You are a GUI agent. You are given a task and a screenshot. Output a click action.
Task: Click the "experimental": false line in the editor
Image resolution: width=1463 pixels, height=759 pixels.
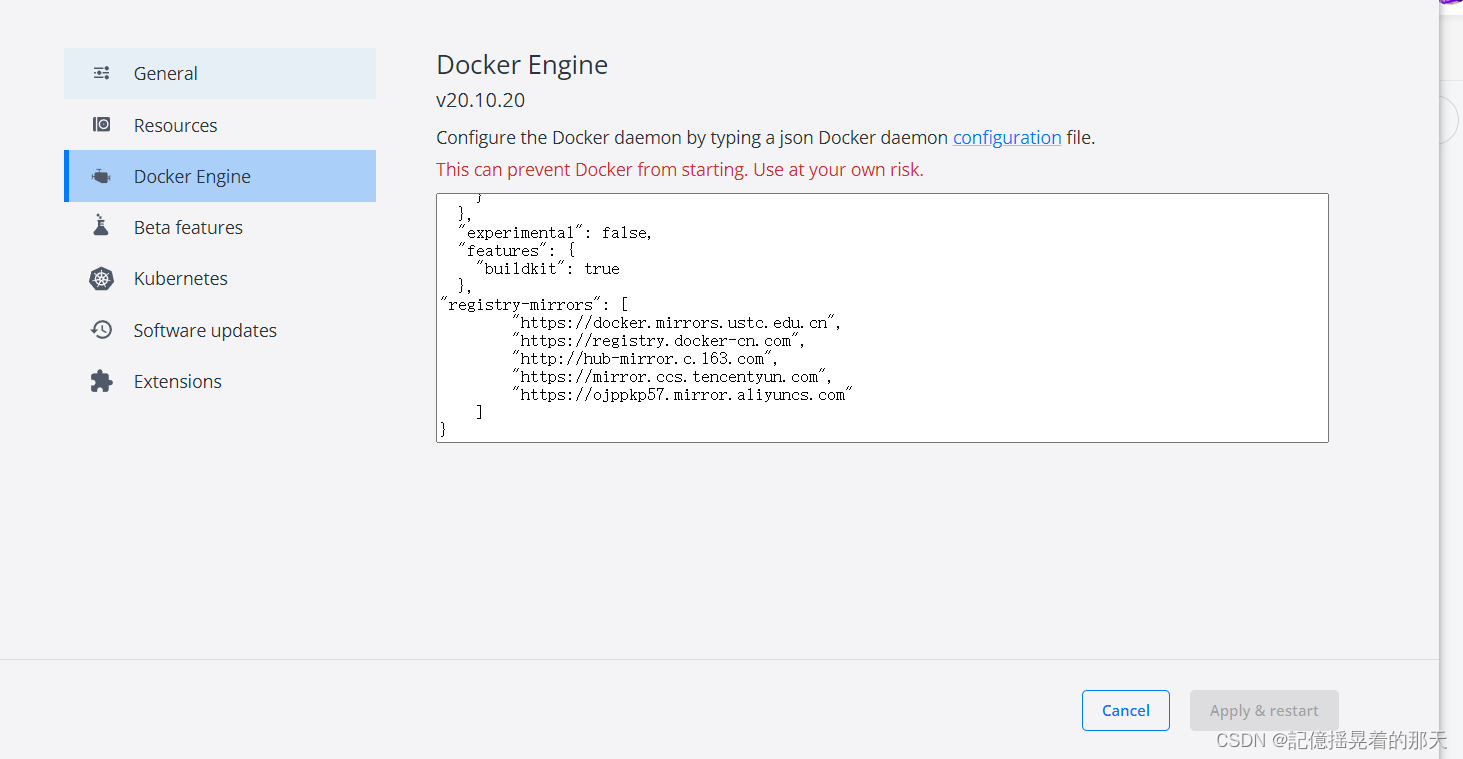pos(555,232)
